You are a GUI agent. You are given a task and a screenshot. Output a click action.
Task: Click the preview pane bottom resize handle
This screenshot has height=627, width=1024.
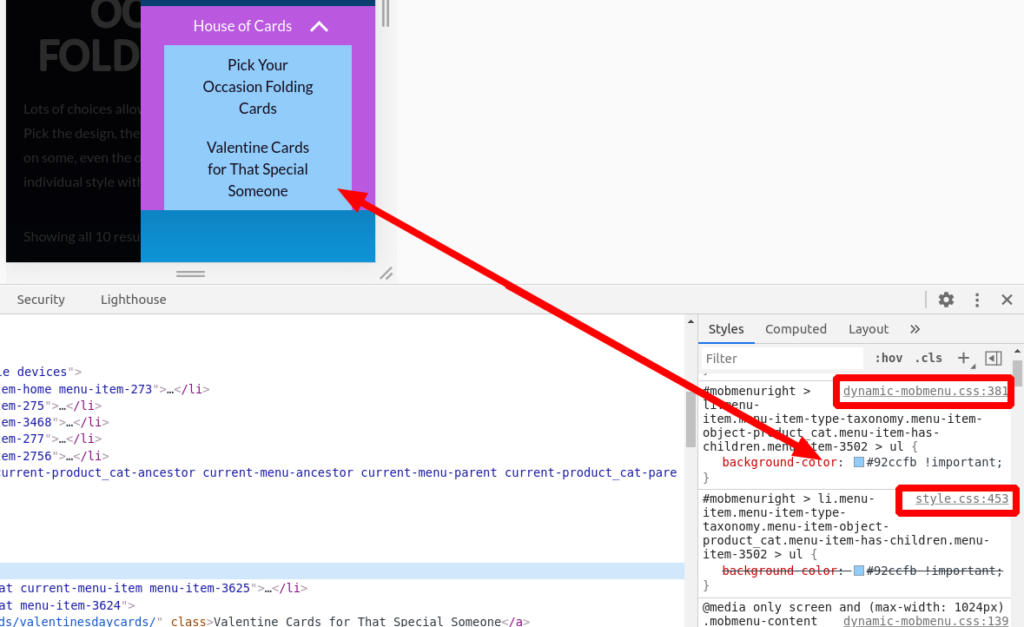click(191, 274)
